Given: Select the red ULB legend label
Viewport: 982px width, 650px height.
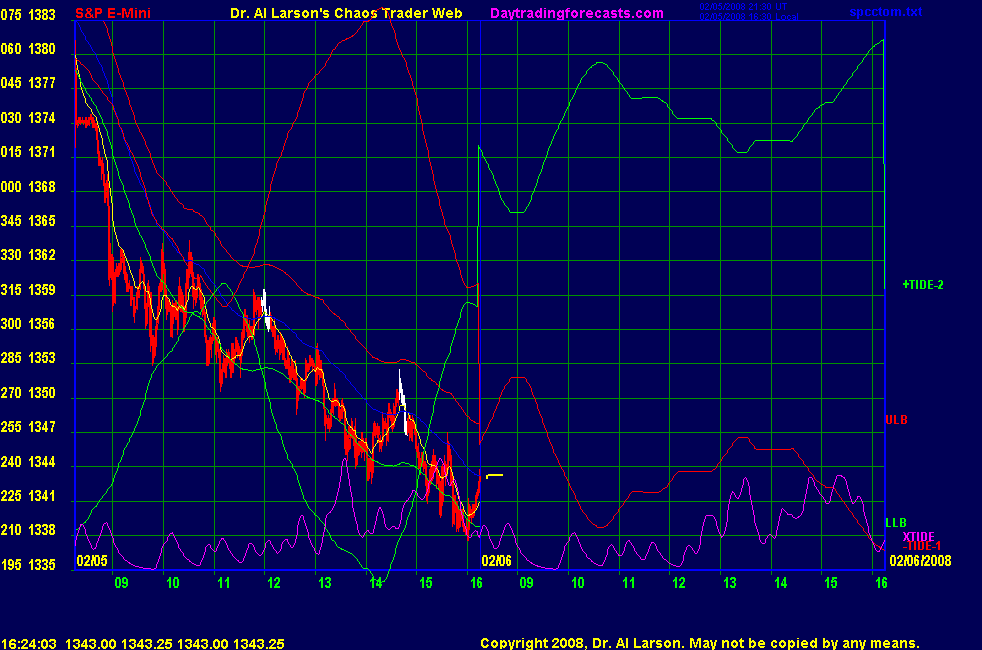Looking at the screenshot, I should [x=896, y=419].
